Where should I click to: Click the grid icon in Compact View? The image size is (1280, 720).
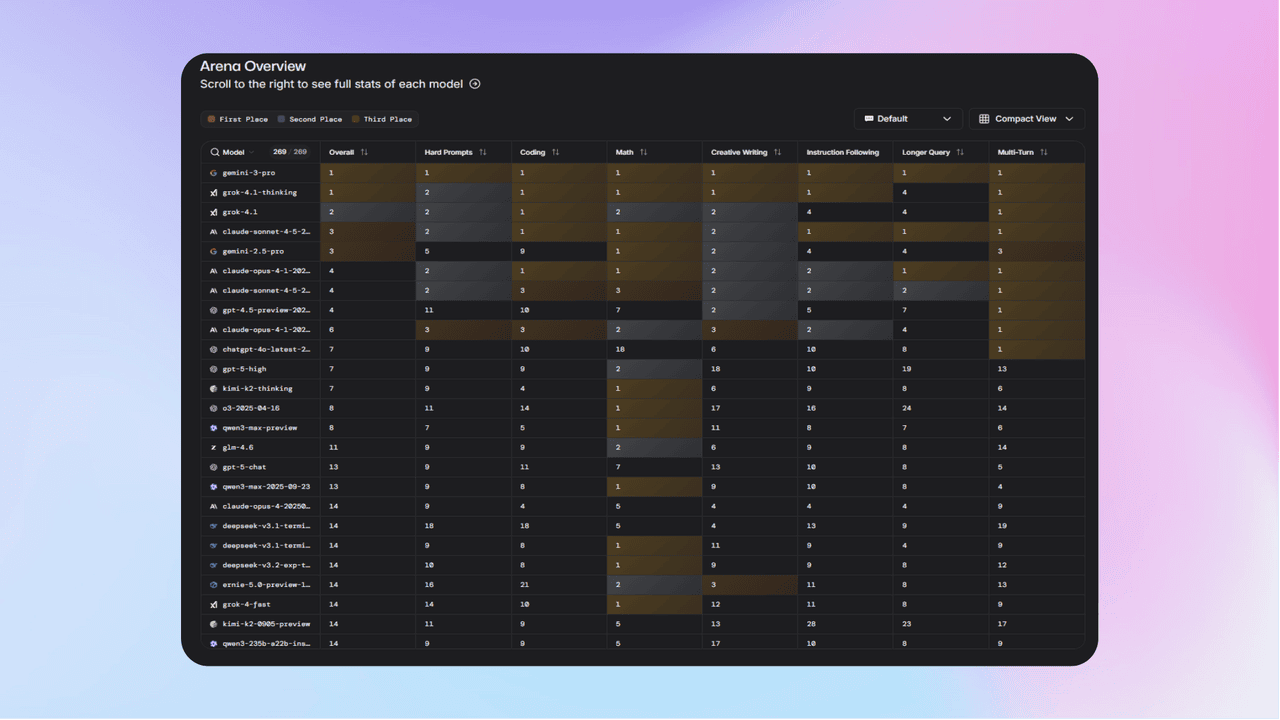coord(984,119)
